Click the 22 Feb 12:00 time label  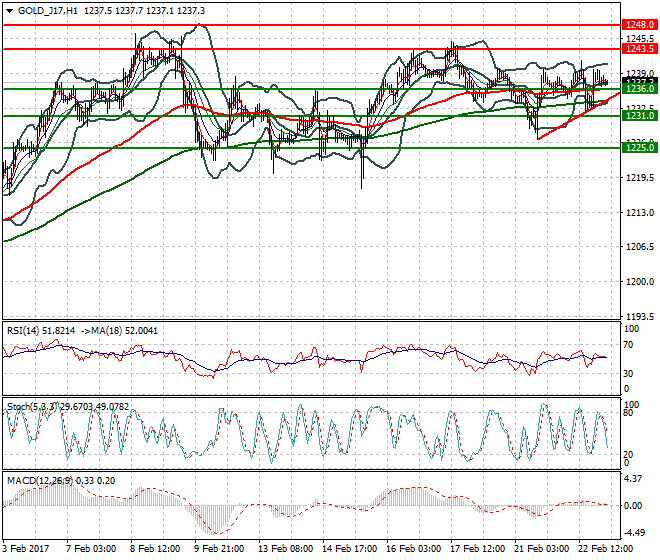point(605,549)
